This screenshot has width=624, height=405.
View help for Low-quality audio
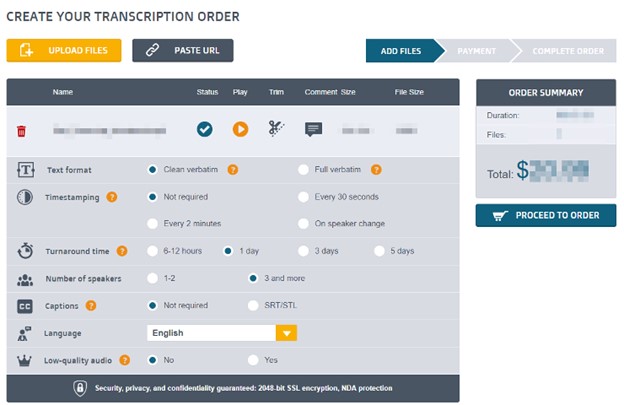[125, 360]
